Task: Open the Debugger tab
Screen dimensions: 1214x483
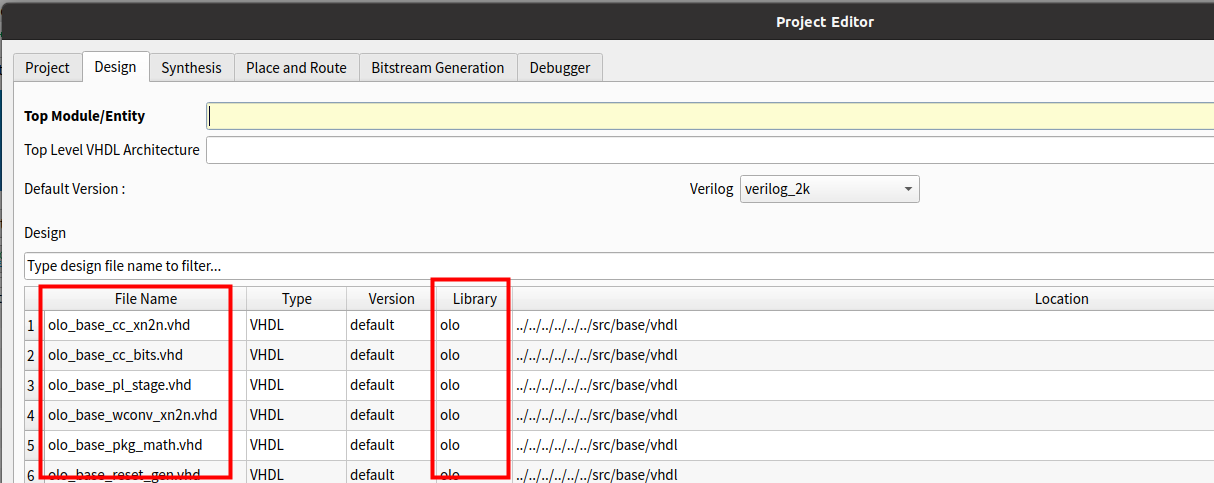Action: click(560, 68)
